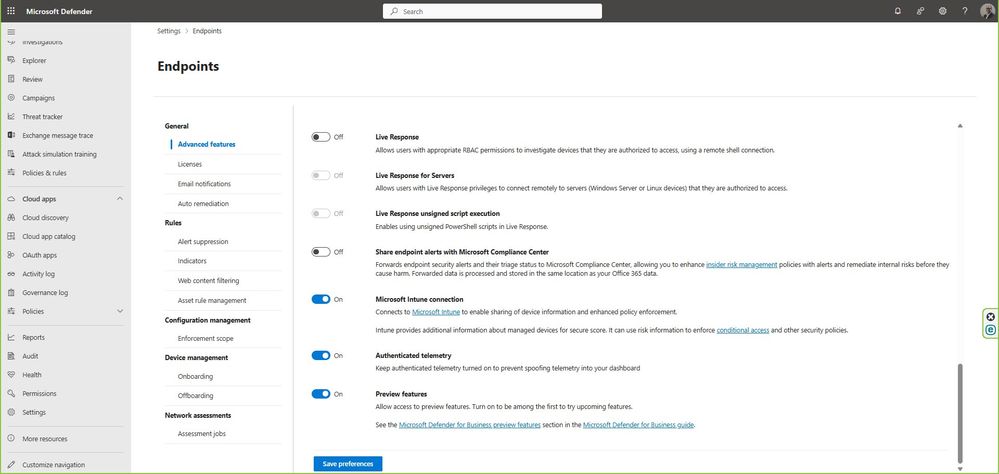Turn off Microsoft Intune connection toggle
The width and height of the screenshot is (999, 474).
point(320,299)
